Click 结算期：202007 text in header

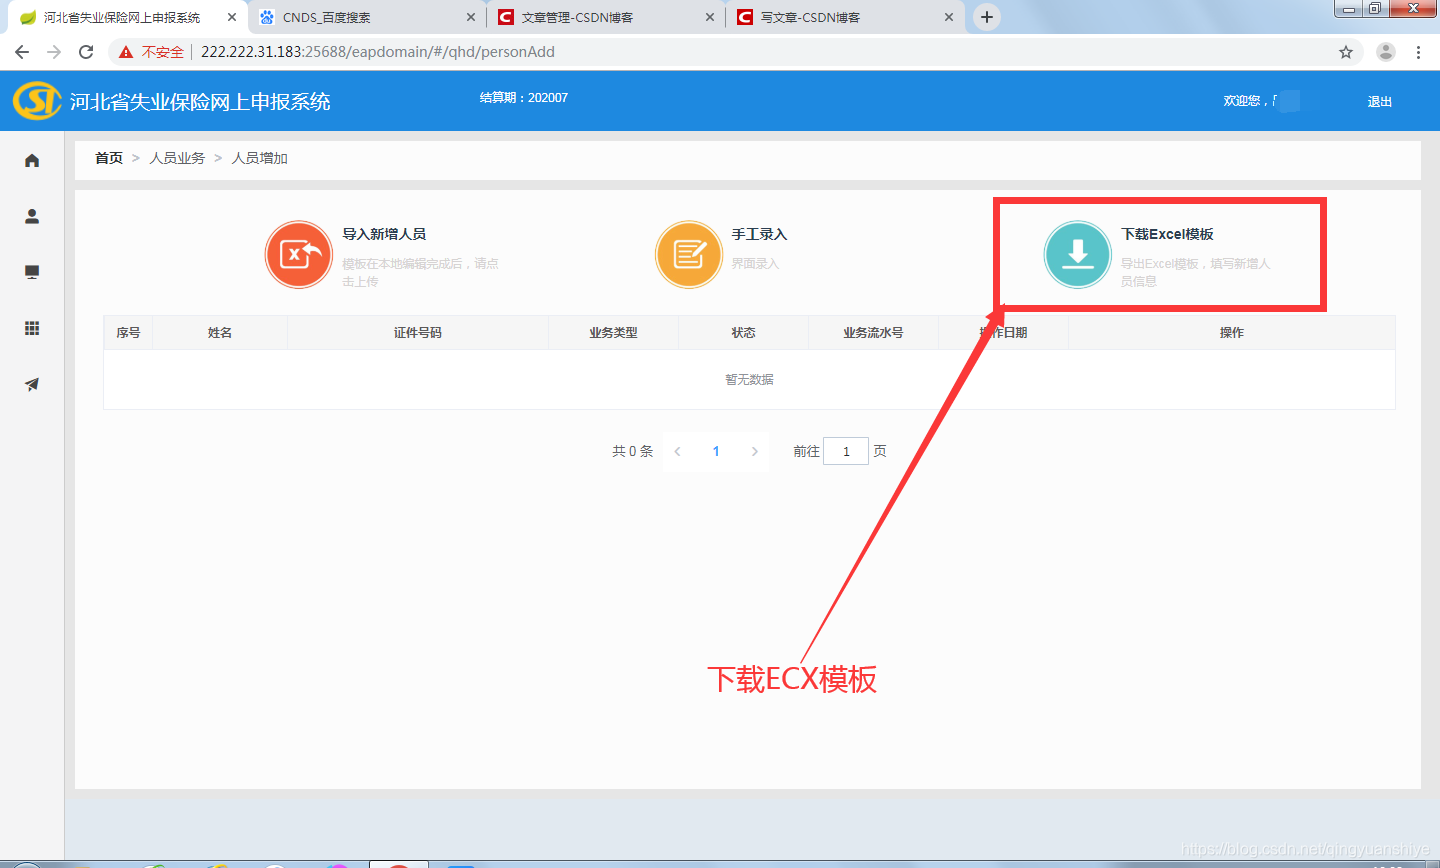[x=524, y=97]
